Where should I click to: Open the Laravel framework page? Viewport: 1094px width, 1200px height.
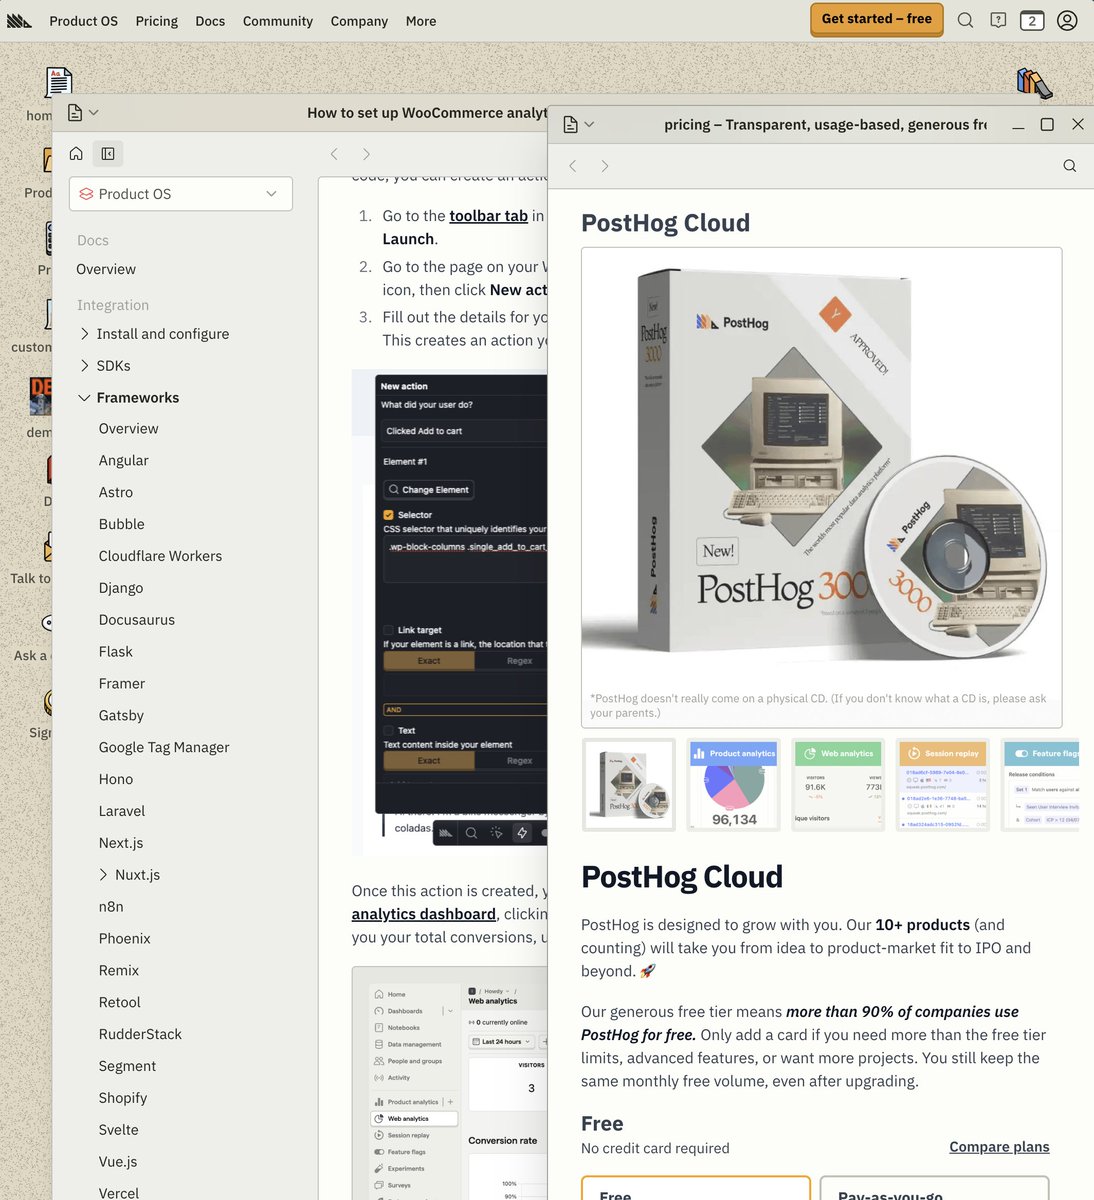[122, 812]
